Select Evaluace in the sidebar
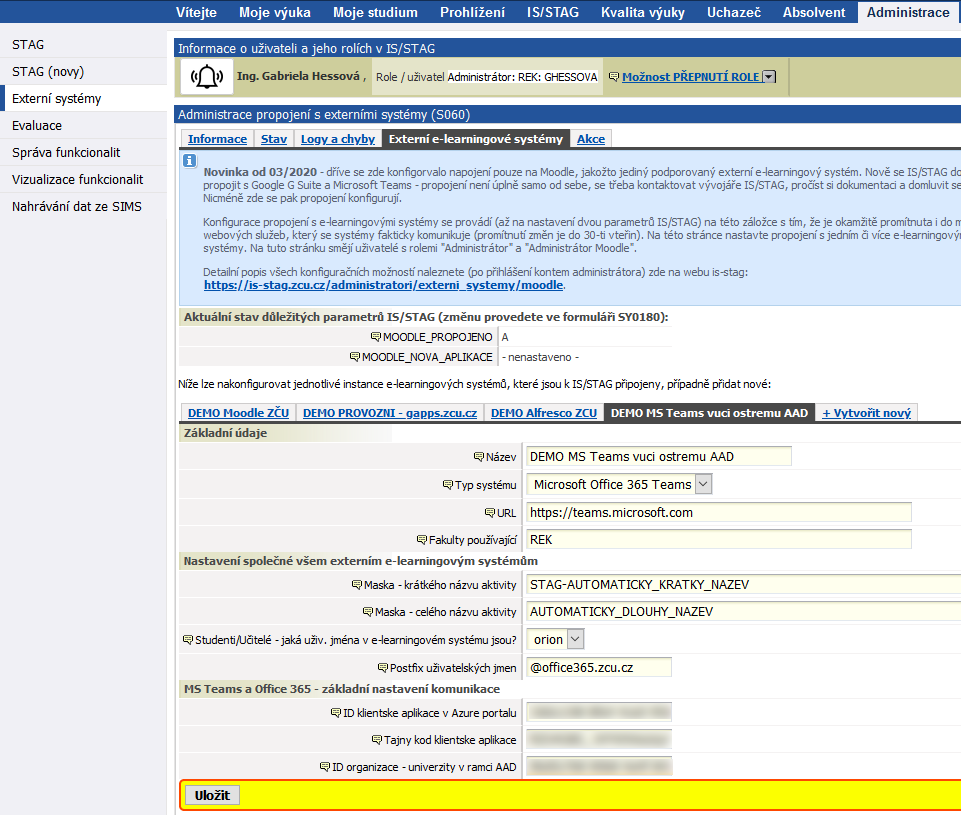This screenshot has width=961, height=815. (x=83, y=126)
